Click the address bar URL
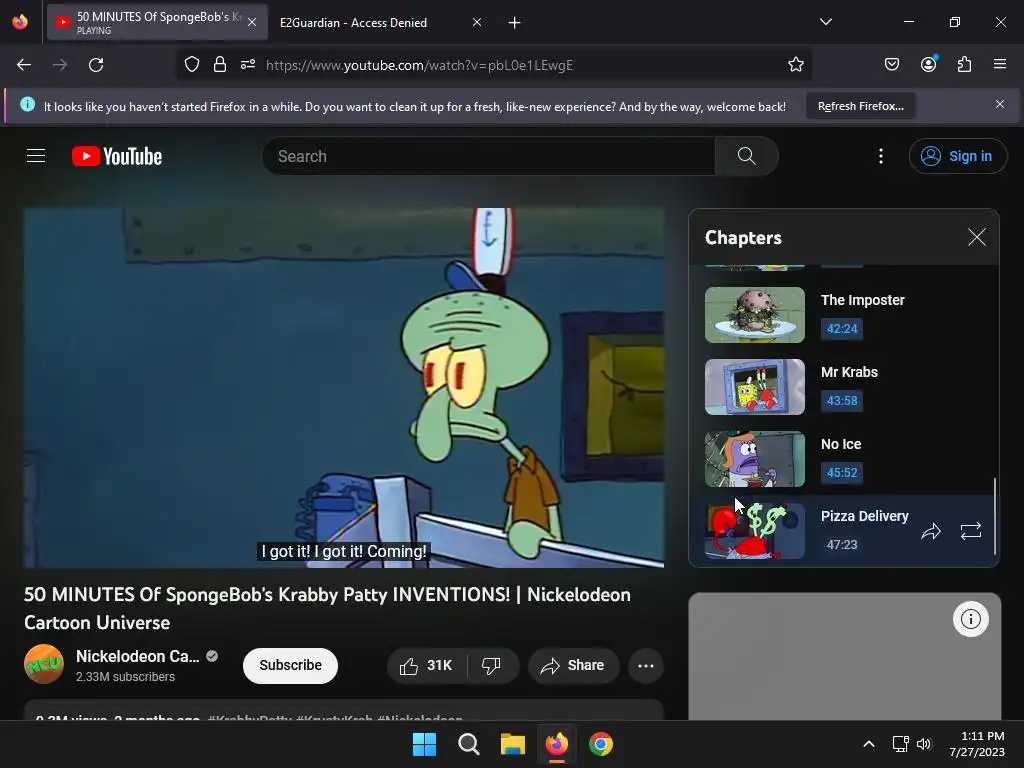Viewport: 1024px width, 768px height. (x=419, y=65)
